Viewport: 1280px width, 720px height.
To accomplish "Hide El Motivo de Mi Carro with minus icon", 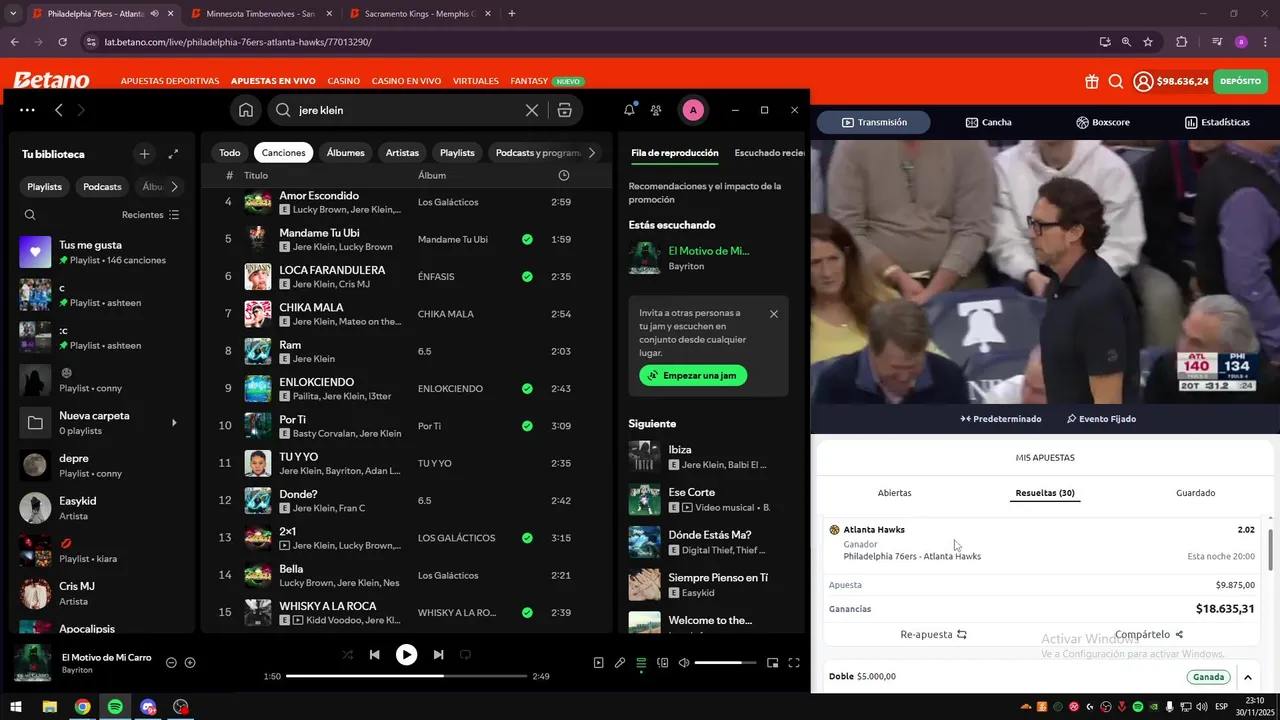I will coord(171,662).
